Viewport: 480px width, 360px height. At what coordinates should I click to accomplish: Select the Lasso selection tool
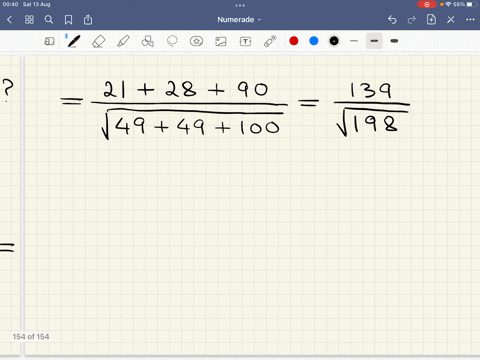[x=172, y=41]
